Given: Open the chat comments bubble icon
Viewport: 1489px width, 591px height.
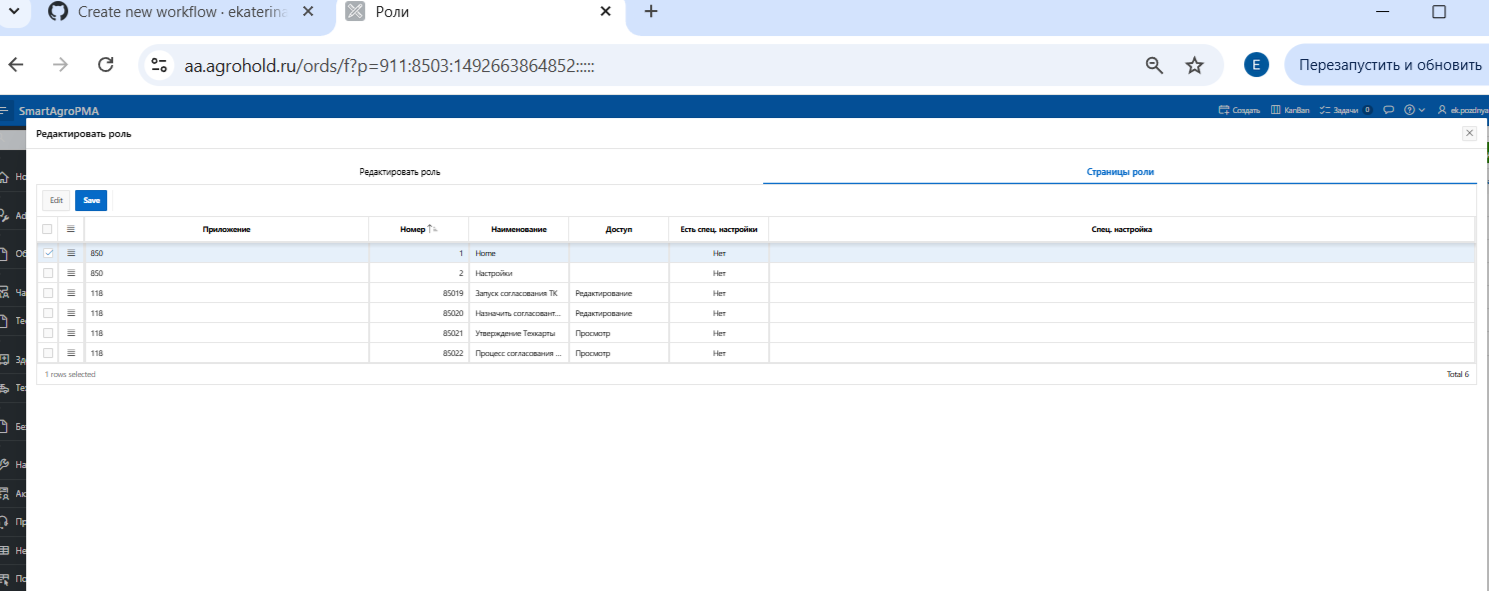Looking at the screenshot, I should (1389, 110).
